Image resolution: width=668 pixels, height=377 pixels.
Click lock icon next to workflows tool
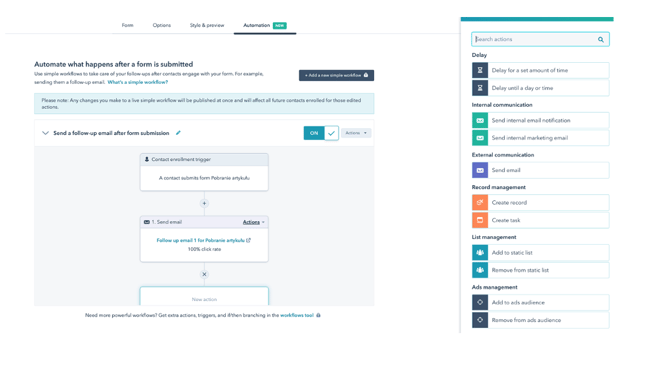pos(318,315)
